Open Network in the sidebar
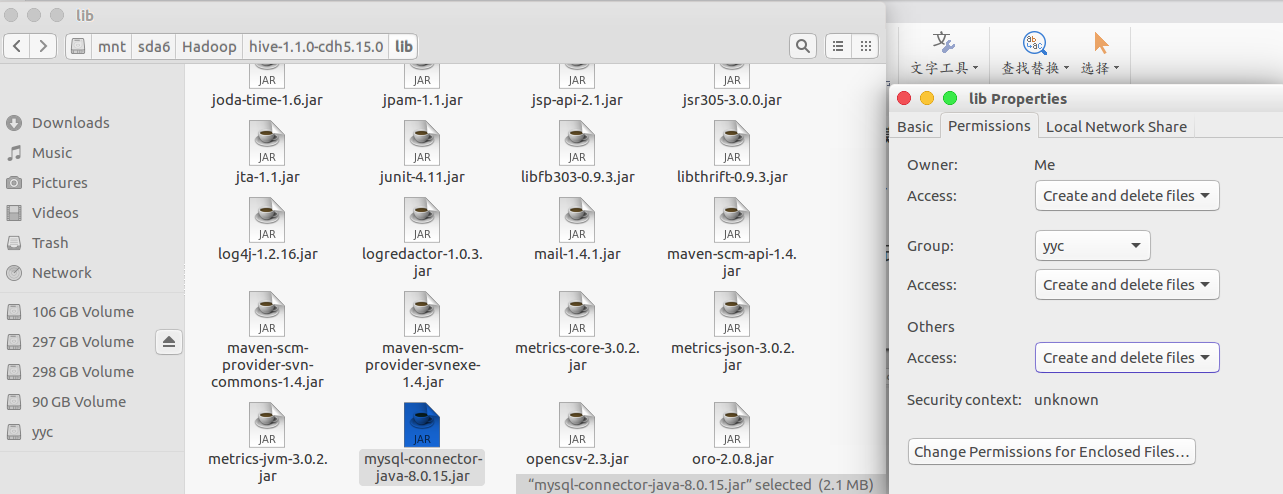This screenshot has height=494, width=1283. pyautogui.click(x=61, y=273)
